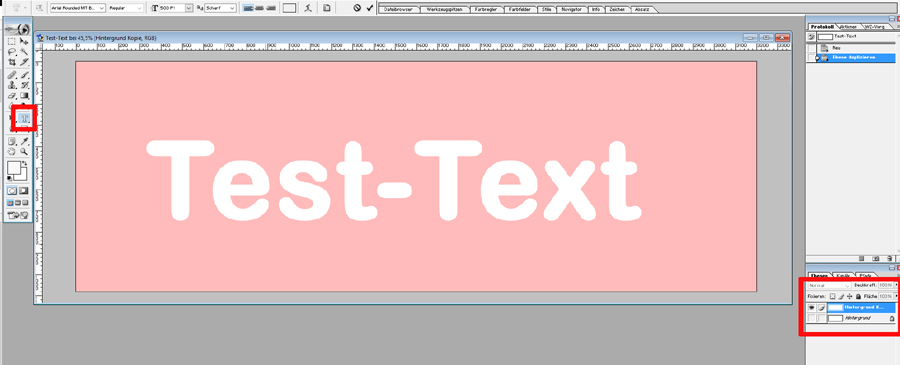Open the Scharf anti-aliasing dropdown

tap(220, 8)
